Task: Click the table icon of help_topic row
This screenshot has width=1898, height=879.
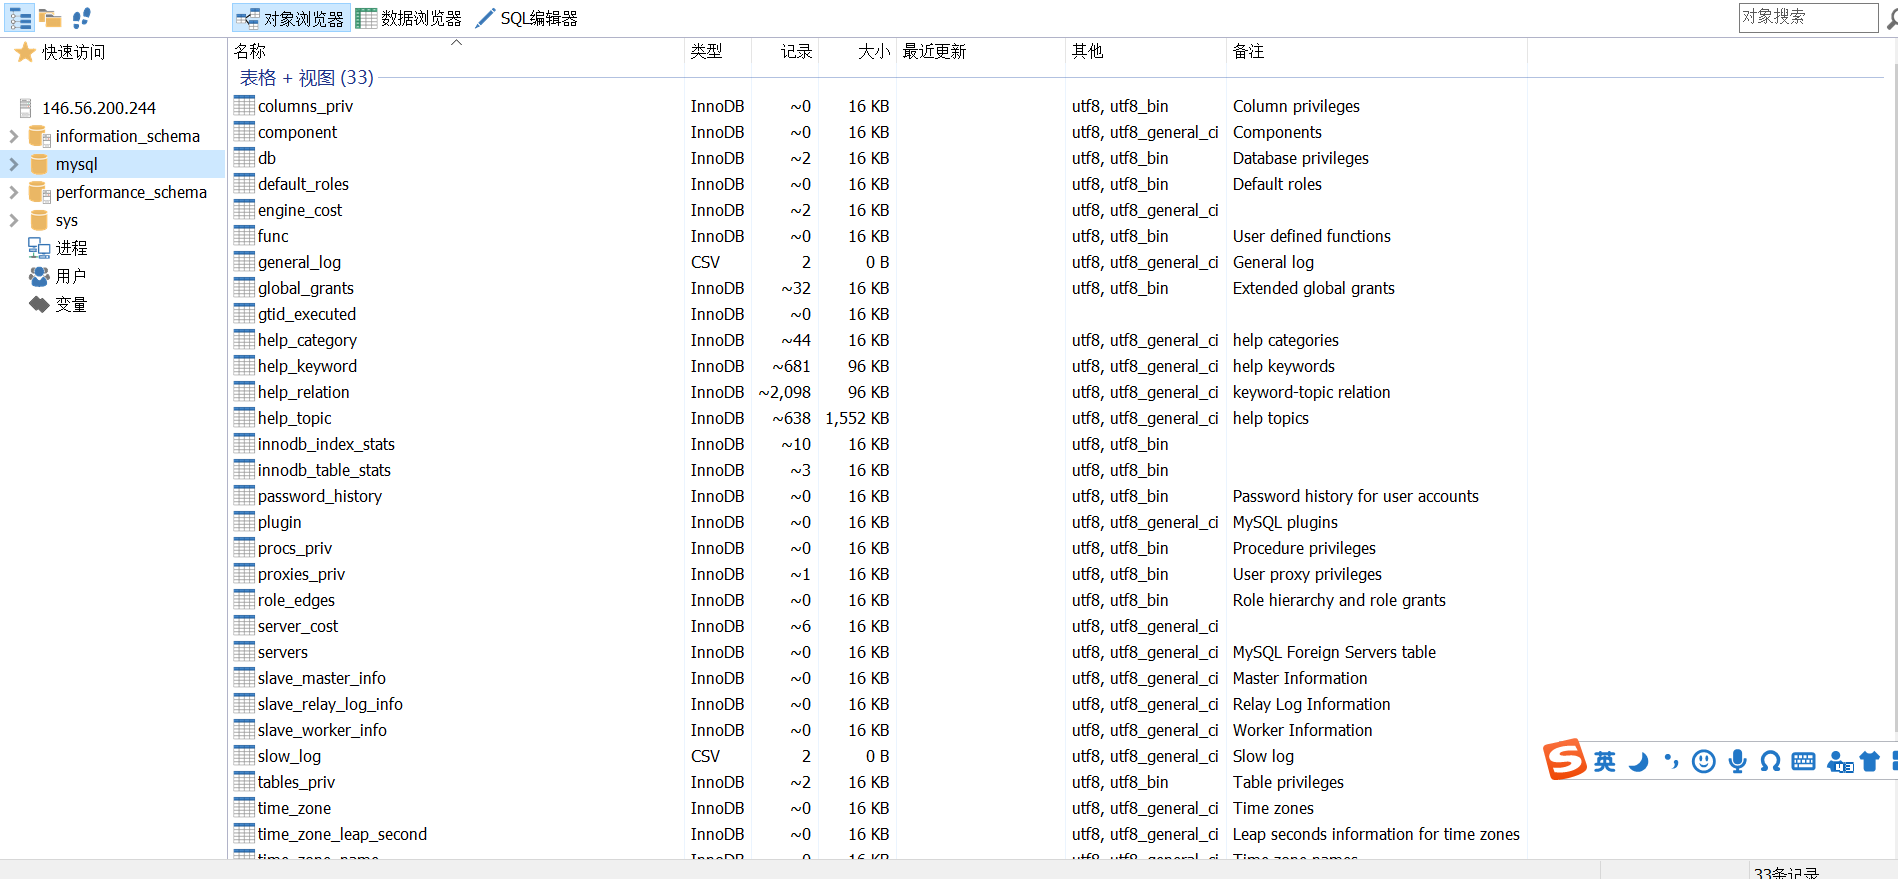Action: point(244,417)
